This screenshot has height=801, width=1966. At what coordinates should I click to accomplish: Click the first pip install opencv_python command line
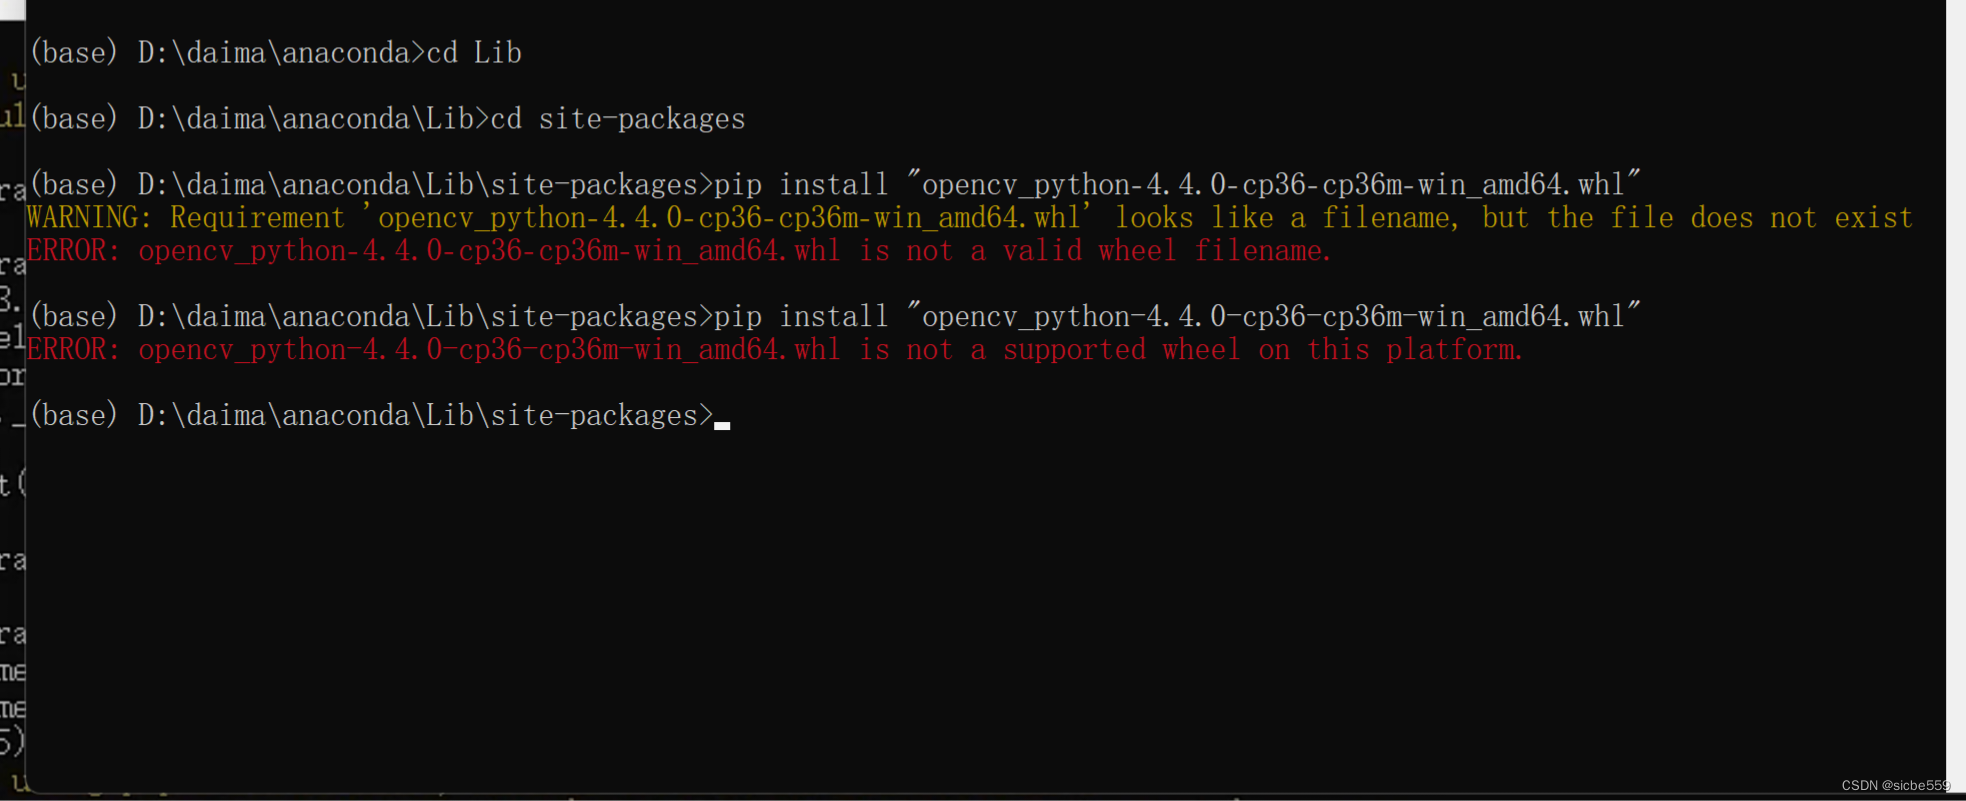coord(835,184)
